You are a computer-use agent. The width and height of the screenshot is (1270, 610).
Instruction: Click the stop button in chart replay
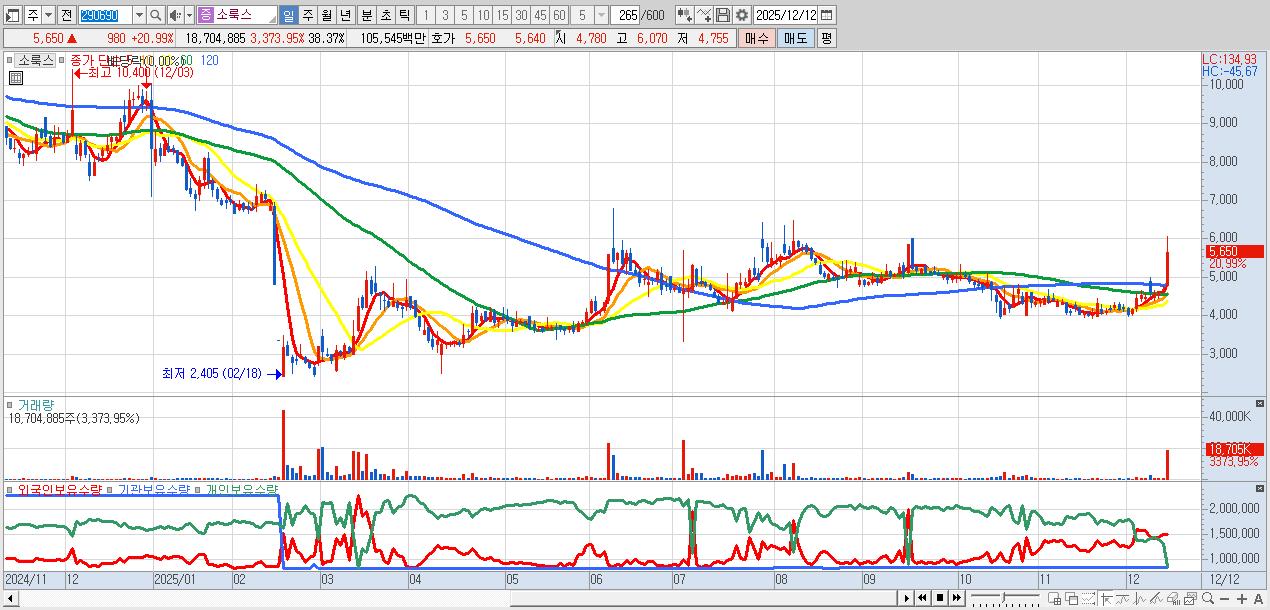tap(940, 598)
